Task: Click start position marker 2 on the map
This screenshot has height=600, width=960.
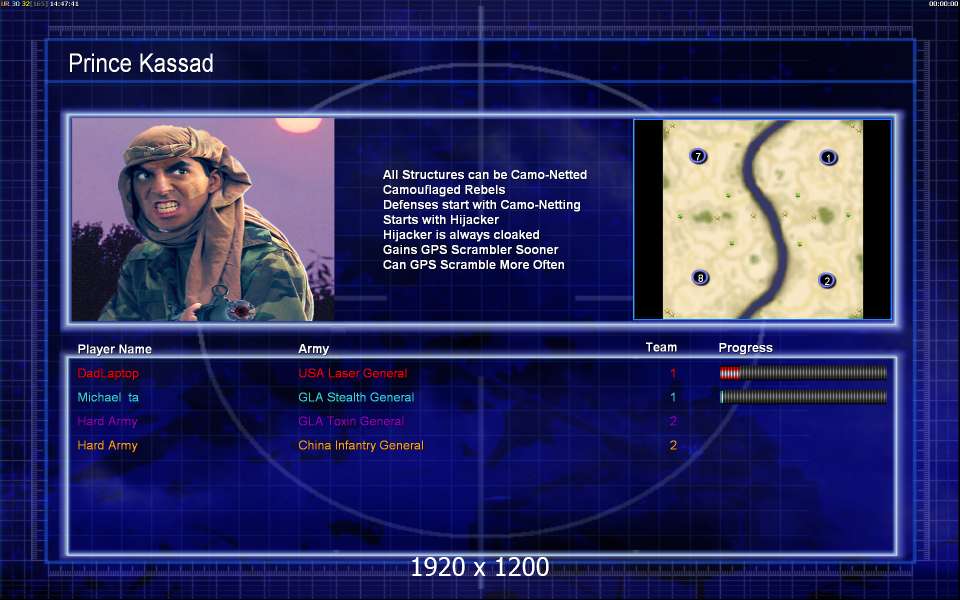Action: [x=827, y=280]
